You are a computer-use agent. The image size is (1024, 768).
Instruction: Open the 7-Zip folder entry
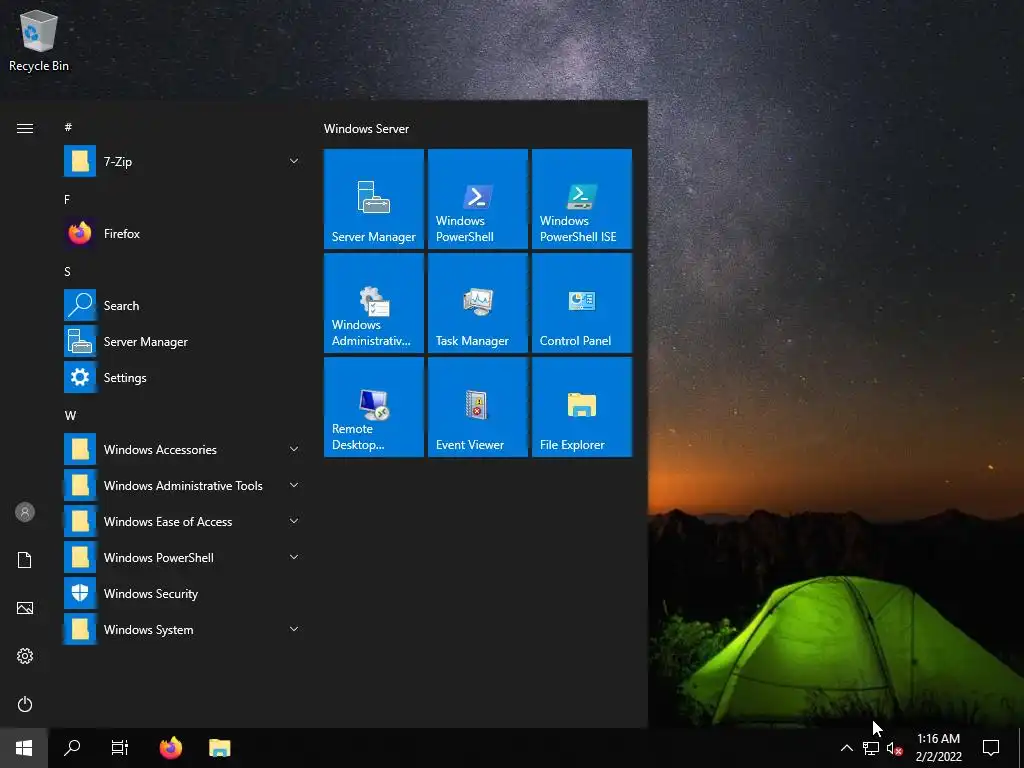183,161
